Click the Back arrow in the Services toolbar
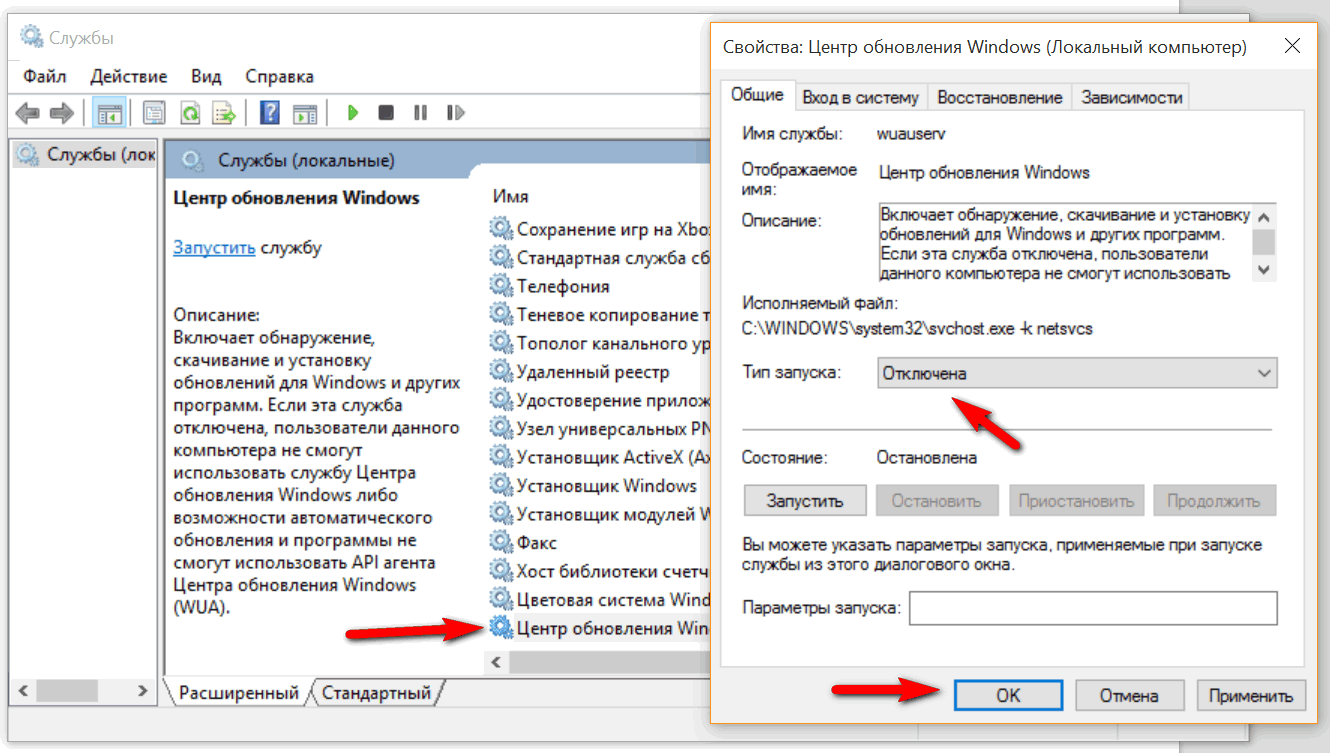The height and width of the screenshot is (753, 1330). 28,113
